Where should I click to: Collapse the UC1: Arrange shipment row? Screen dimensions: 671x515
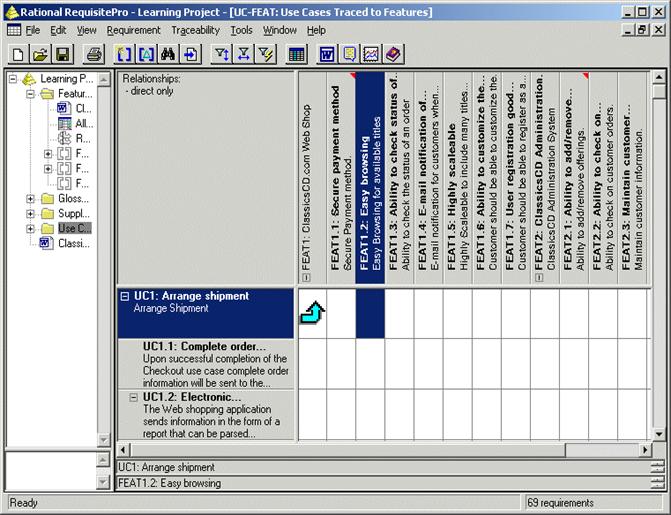[125, 296]
